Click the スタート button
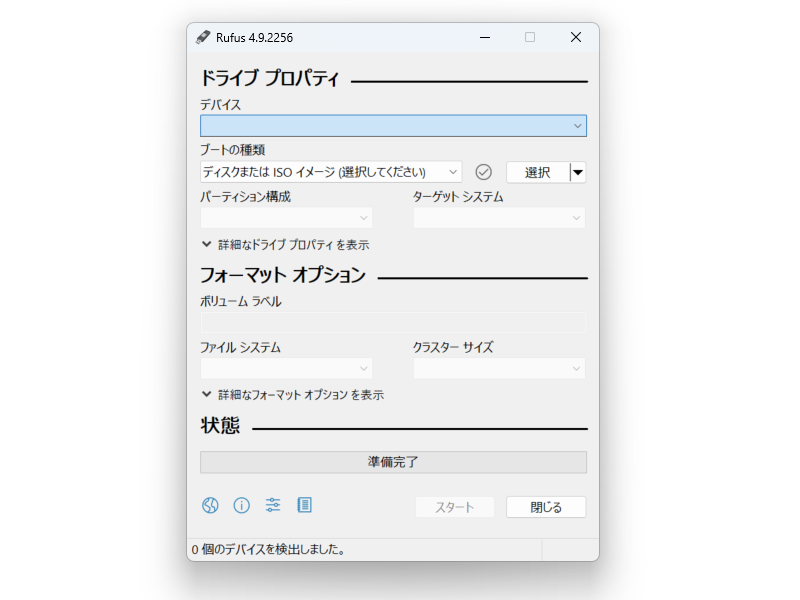Screen dimensions: 800x600 click(x=455, y=506)
